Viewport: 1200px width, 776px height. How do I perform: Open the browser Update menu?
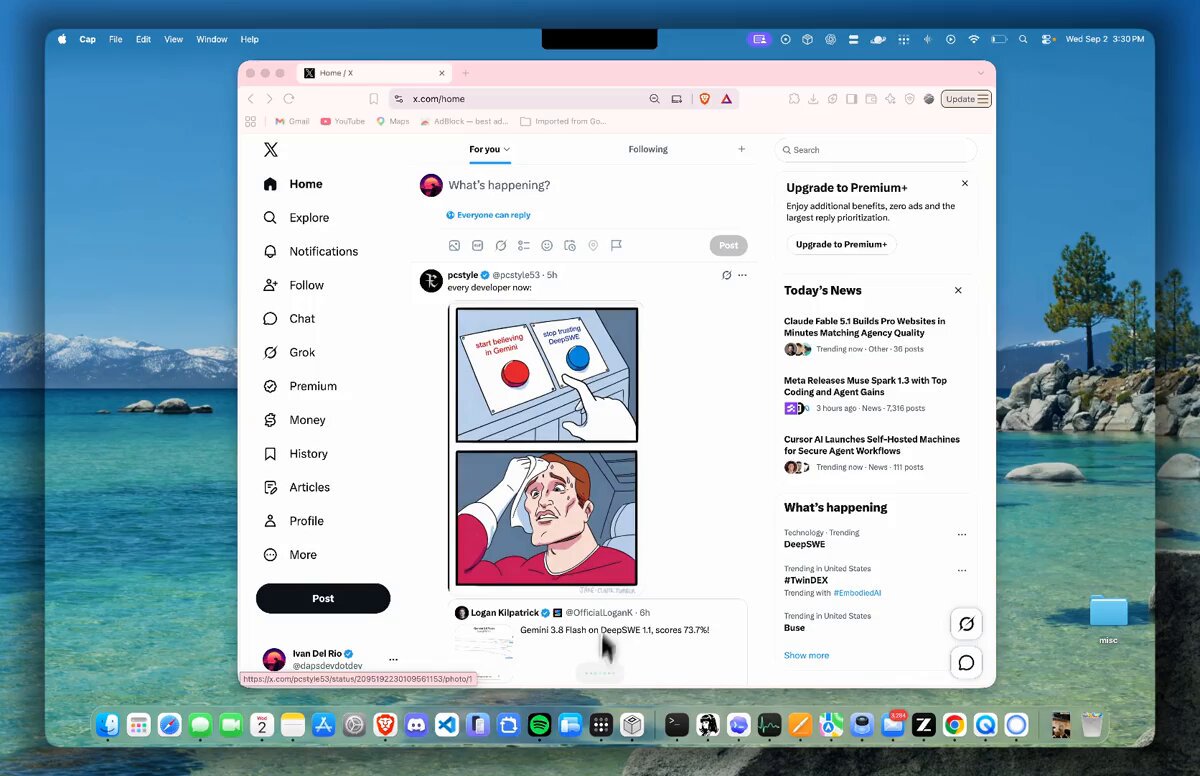tap(967, 99)
